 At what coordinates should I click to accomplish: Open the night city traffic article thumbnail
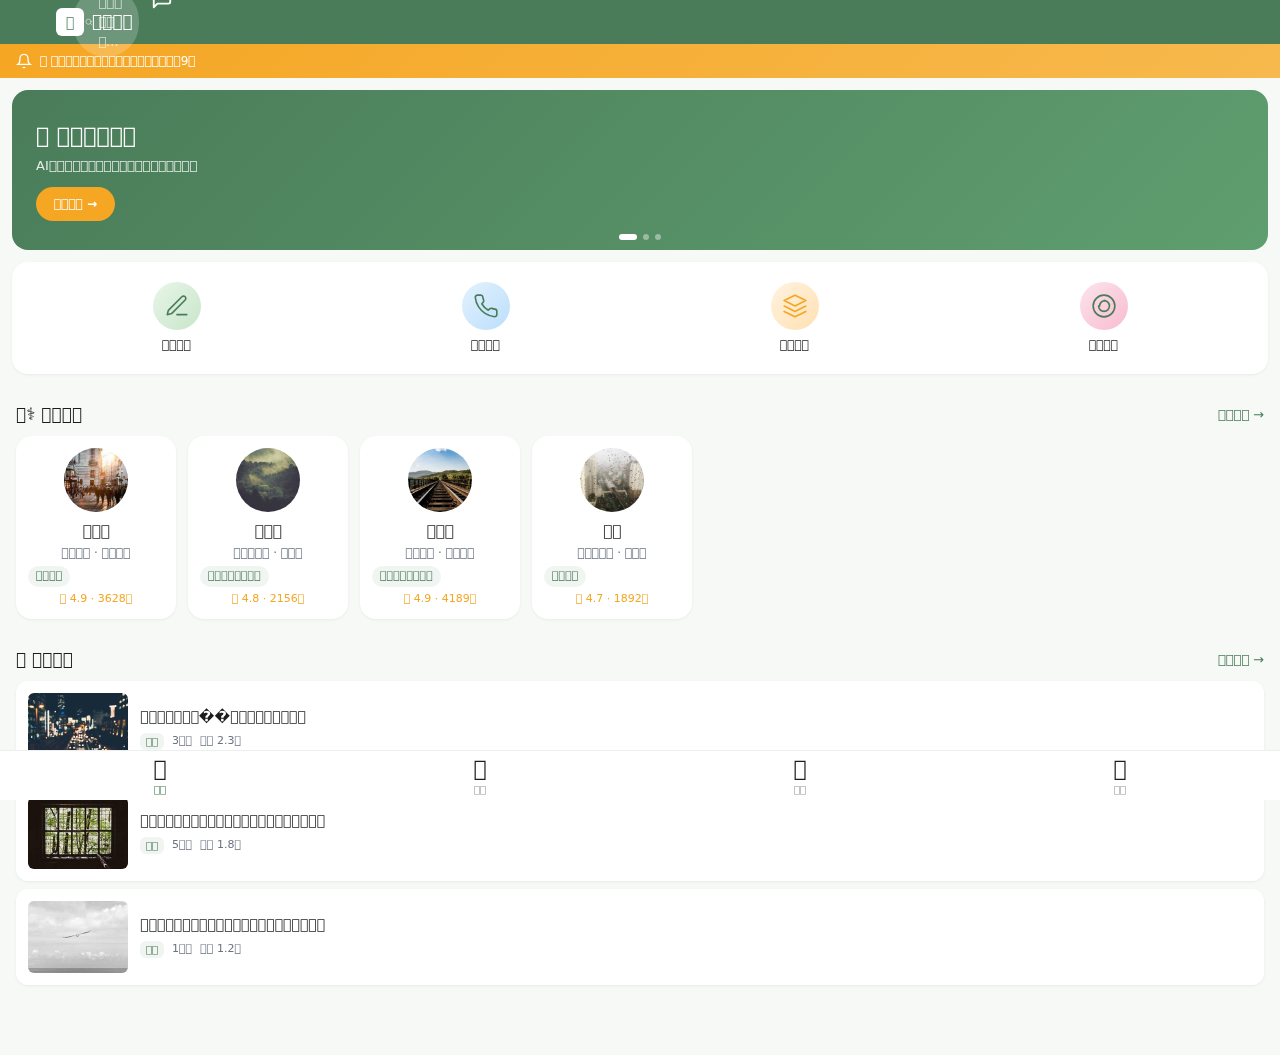pos(78,722)
